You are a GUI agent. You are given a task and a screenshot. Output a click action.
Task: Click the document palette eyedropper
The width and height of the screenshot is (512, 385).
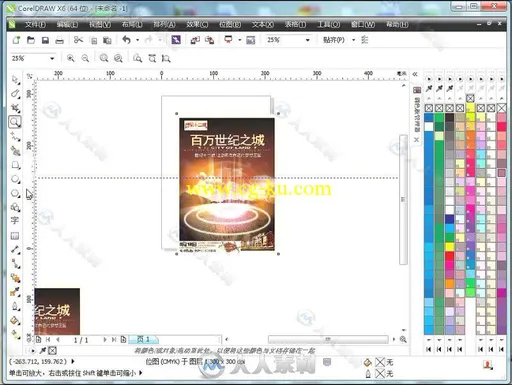click(x=43, y=351)
